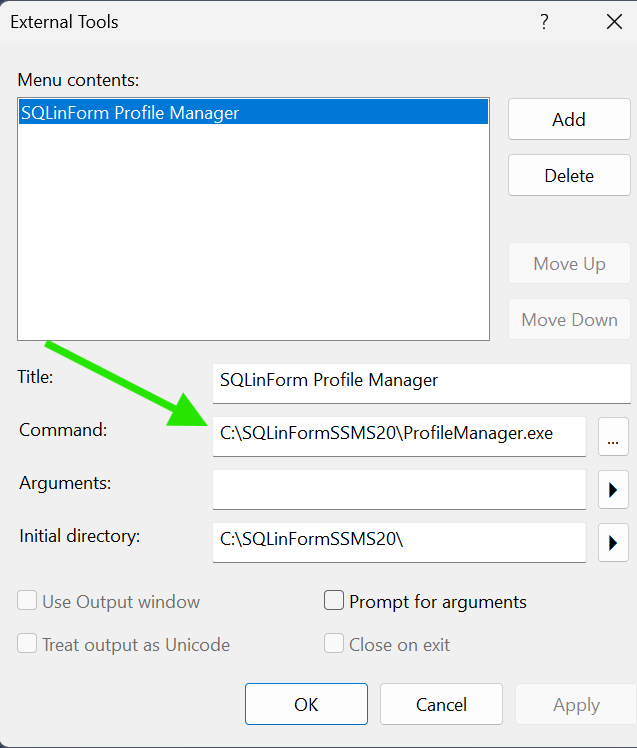Click the question mark help icon
Image resolution: width=637 pixels, height=748 pixels.
(544, 22)
